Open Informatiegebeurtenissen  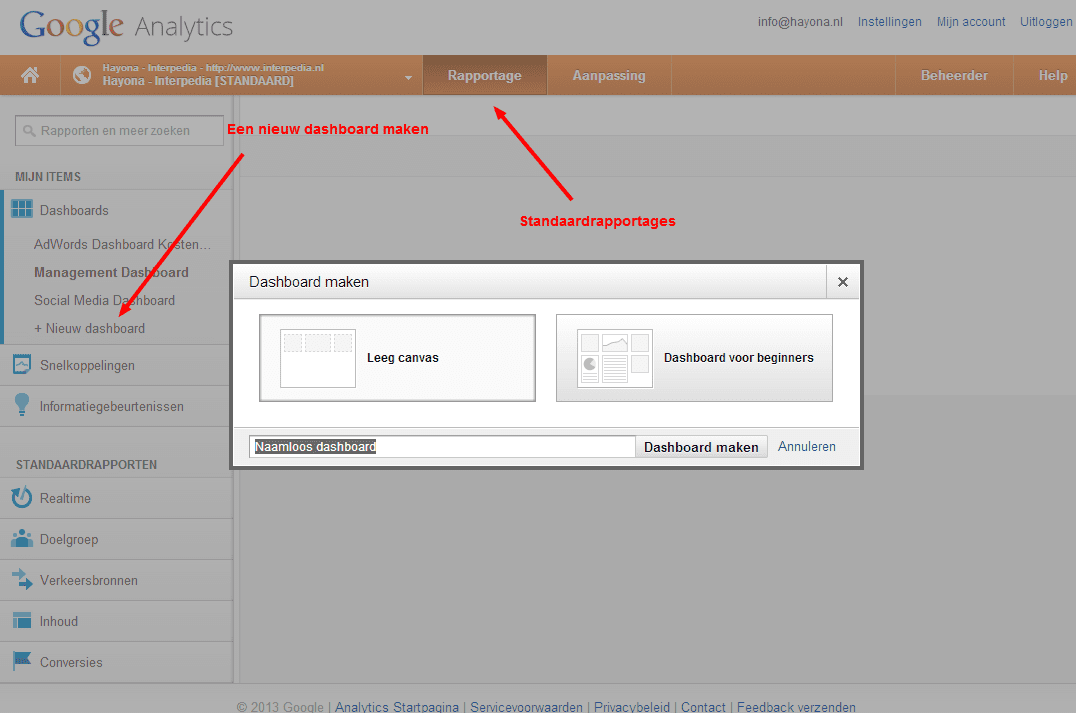(112, 407)
